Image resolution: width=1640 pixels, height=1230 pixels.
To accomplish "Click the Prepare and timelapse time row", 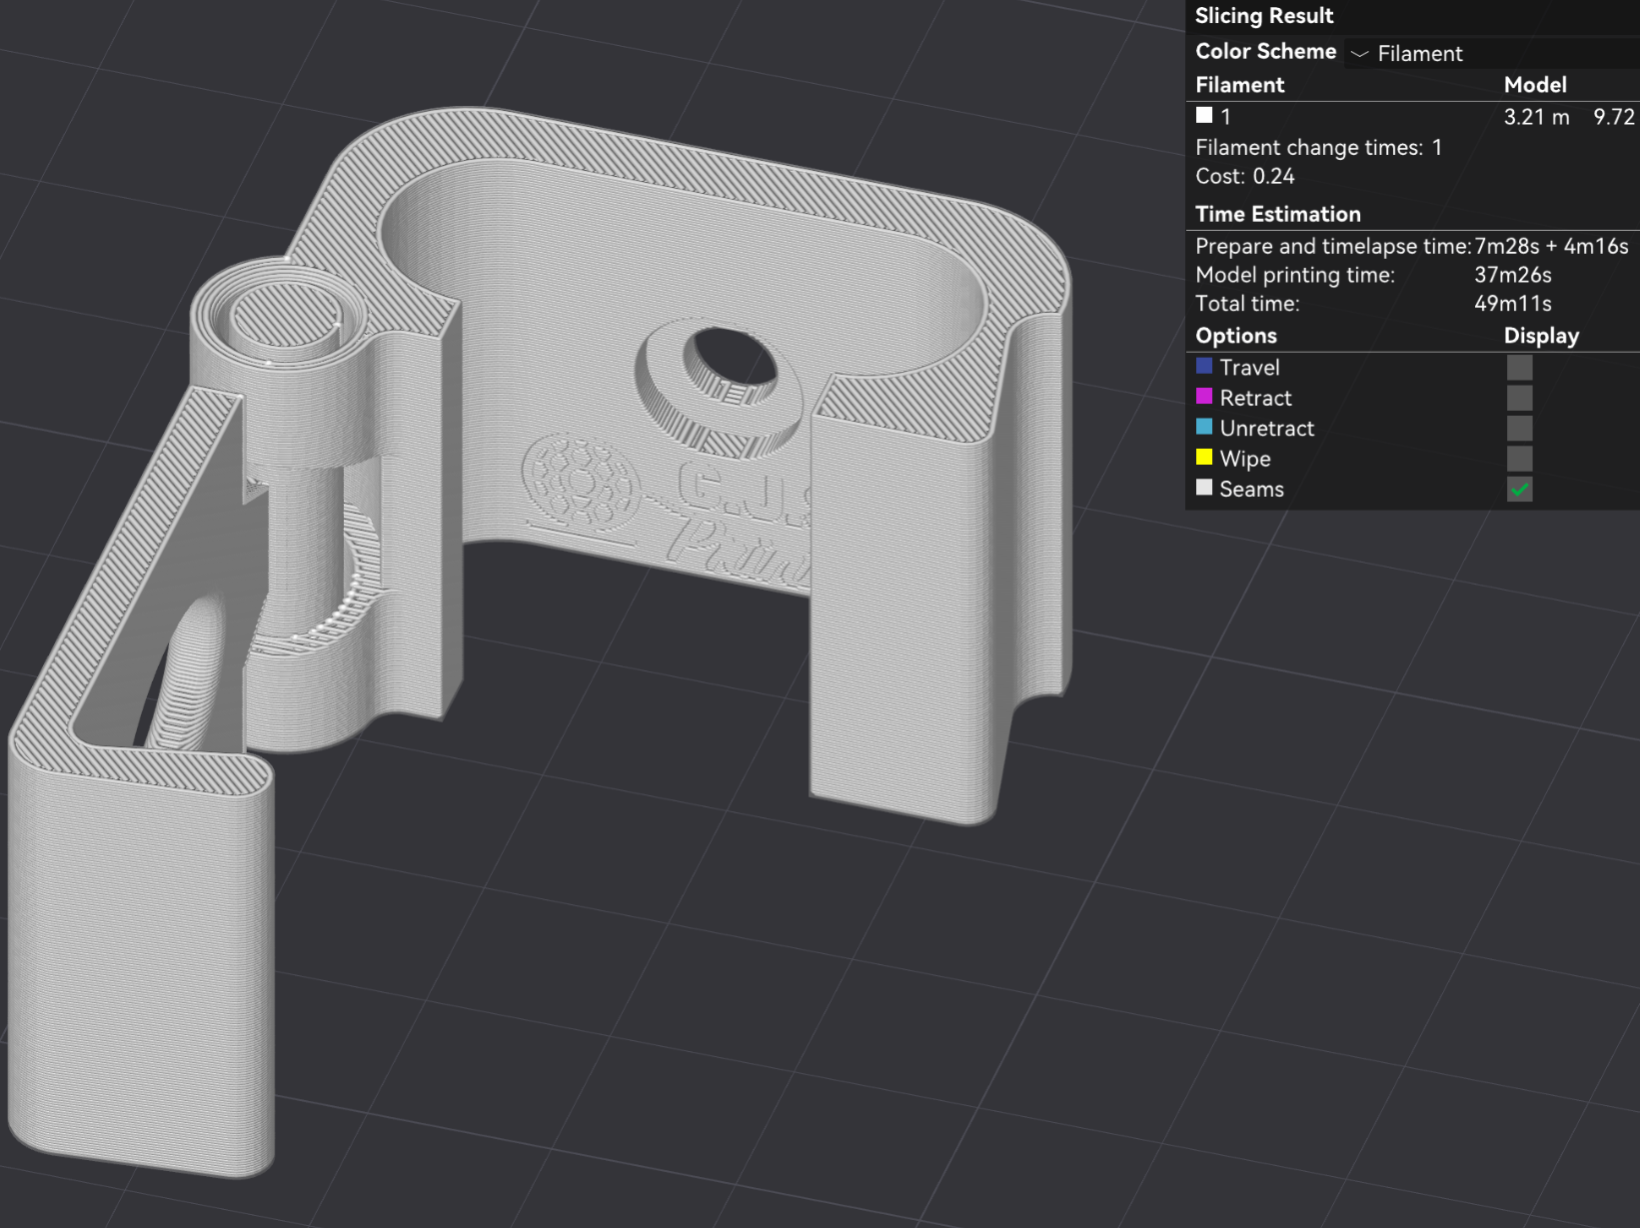I will coord(1411,246).
